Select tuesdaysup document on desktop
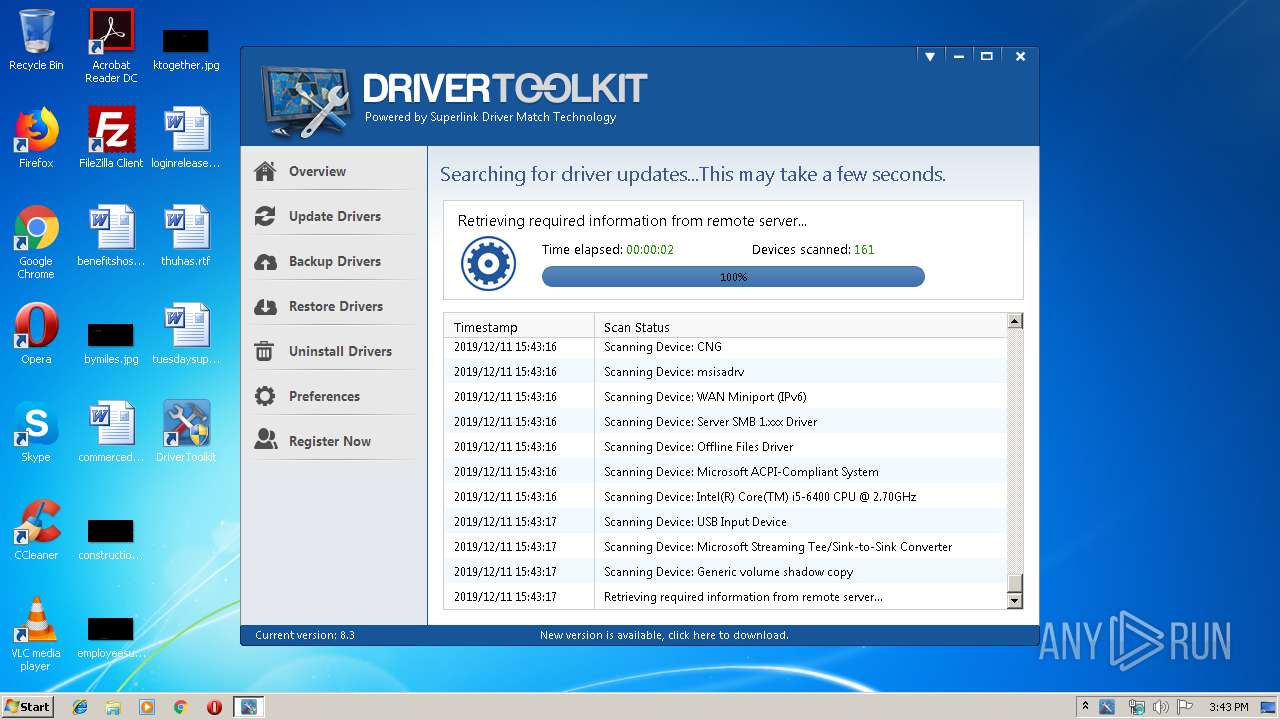The width and height of the screenshot is (1280, 720). (x=186, y=334)
